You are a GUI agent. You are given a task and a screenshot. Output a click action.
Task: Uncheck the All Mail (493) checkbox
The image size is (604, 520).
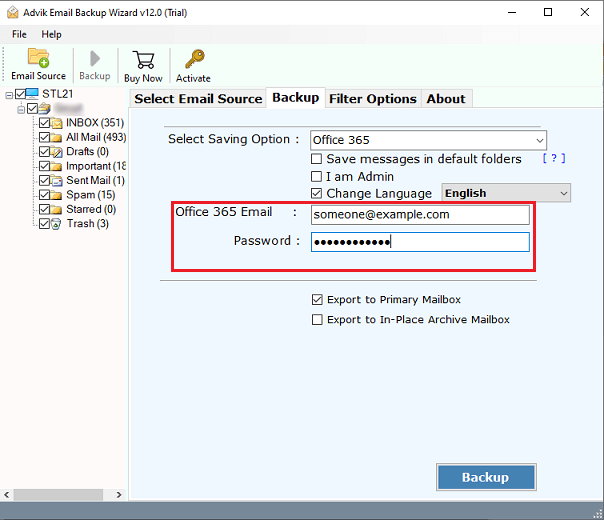tap(44, 137)
